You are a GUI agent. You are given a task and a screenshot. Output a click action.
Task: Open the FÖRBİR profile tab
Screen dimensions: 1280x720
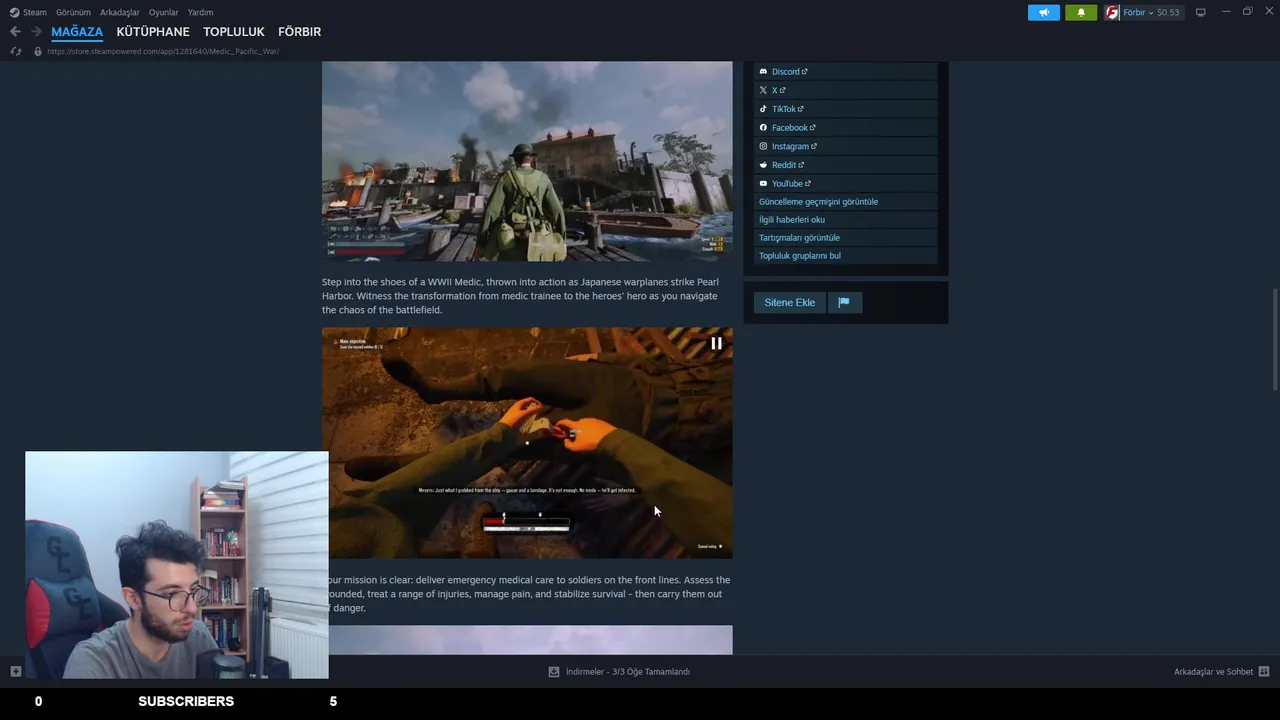click(299, 32)
